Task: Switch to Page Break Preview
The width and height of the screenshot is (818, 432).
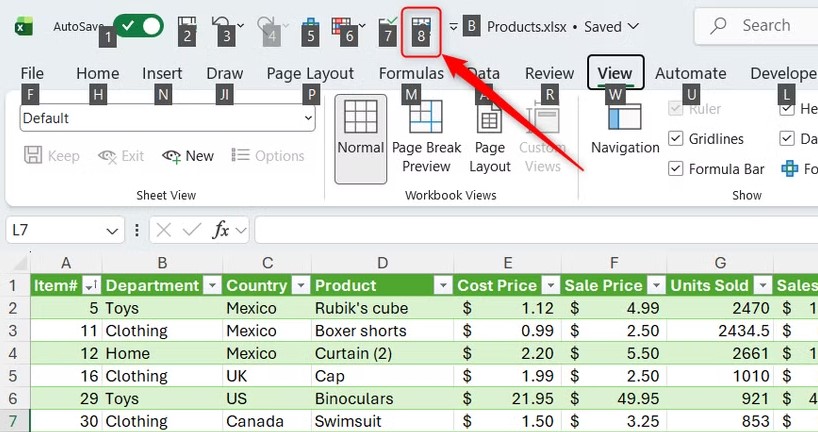Action: tap(426, 139)
